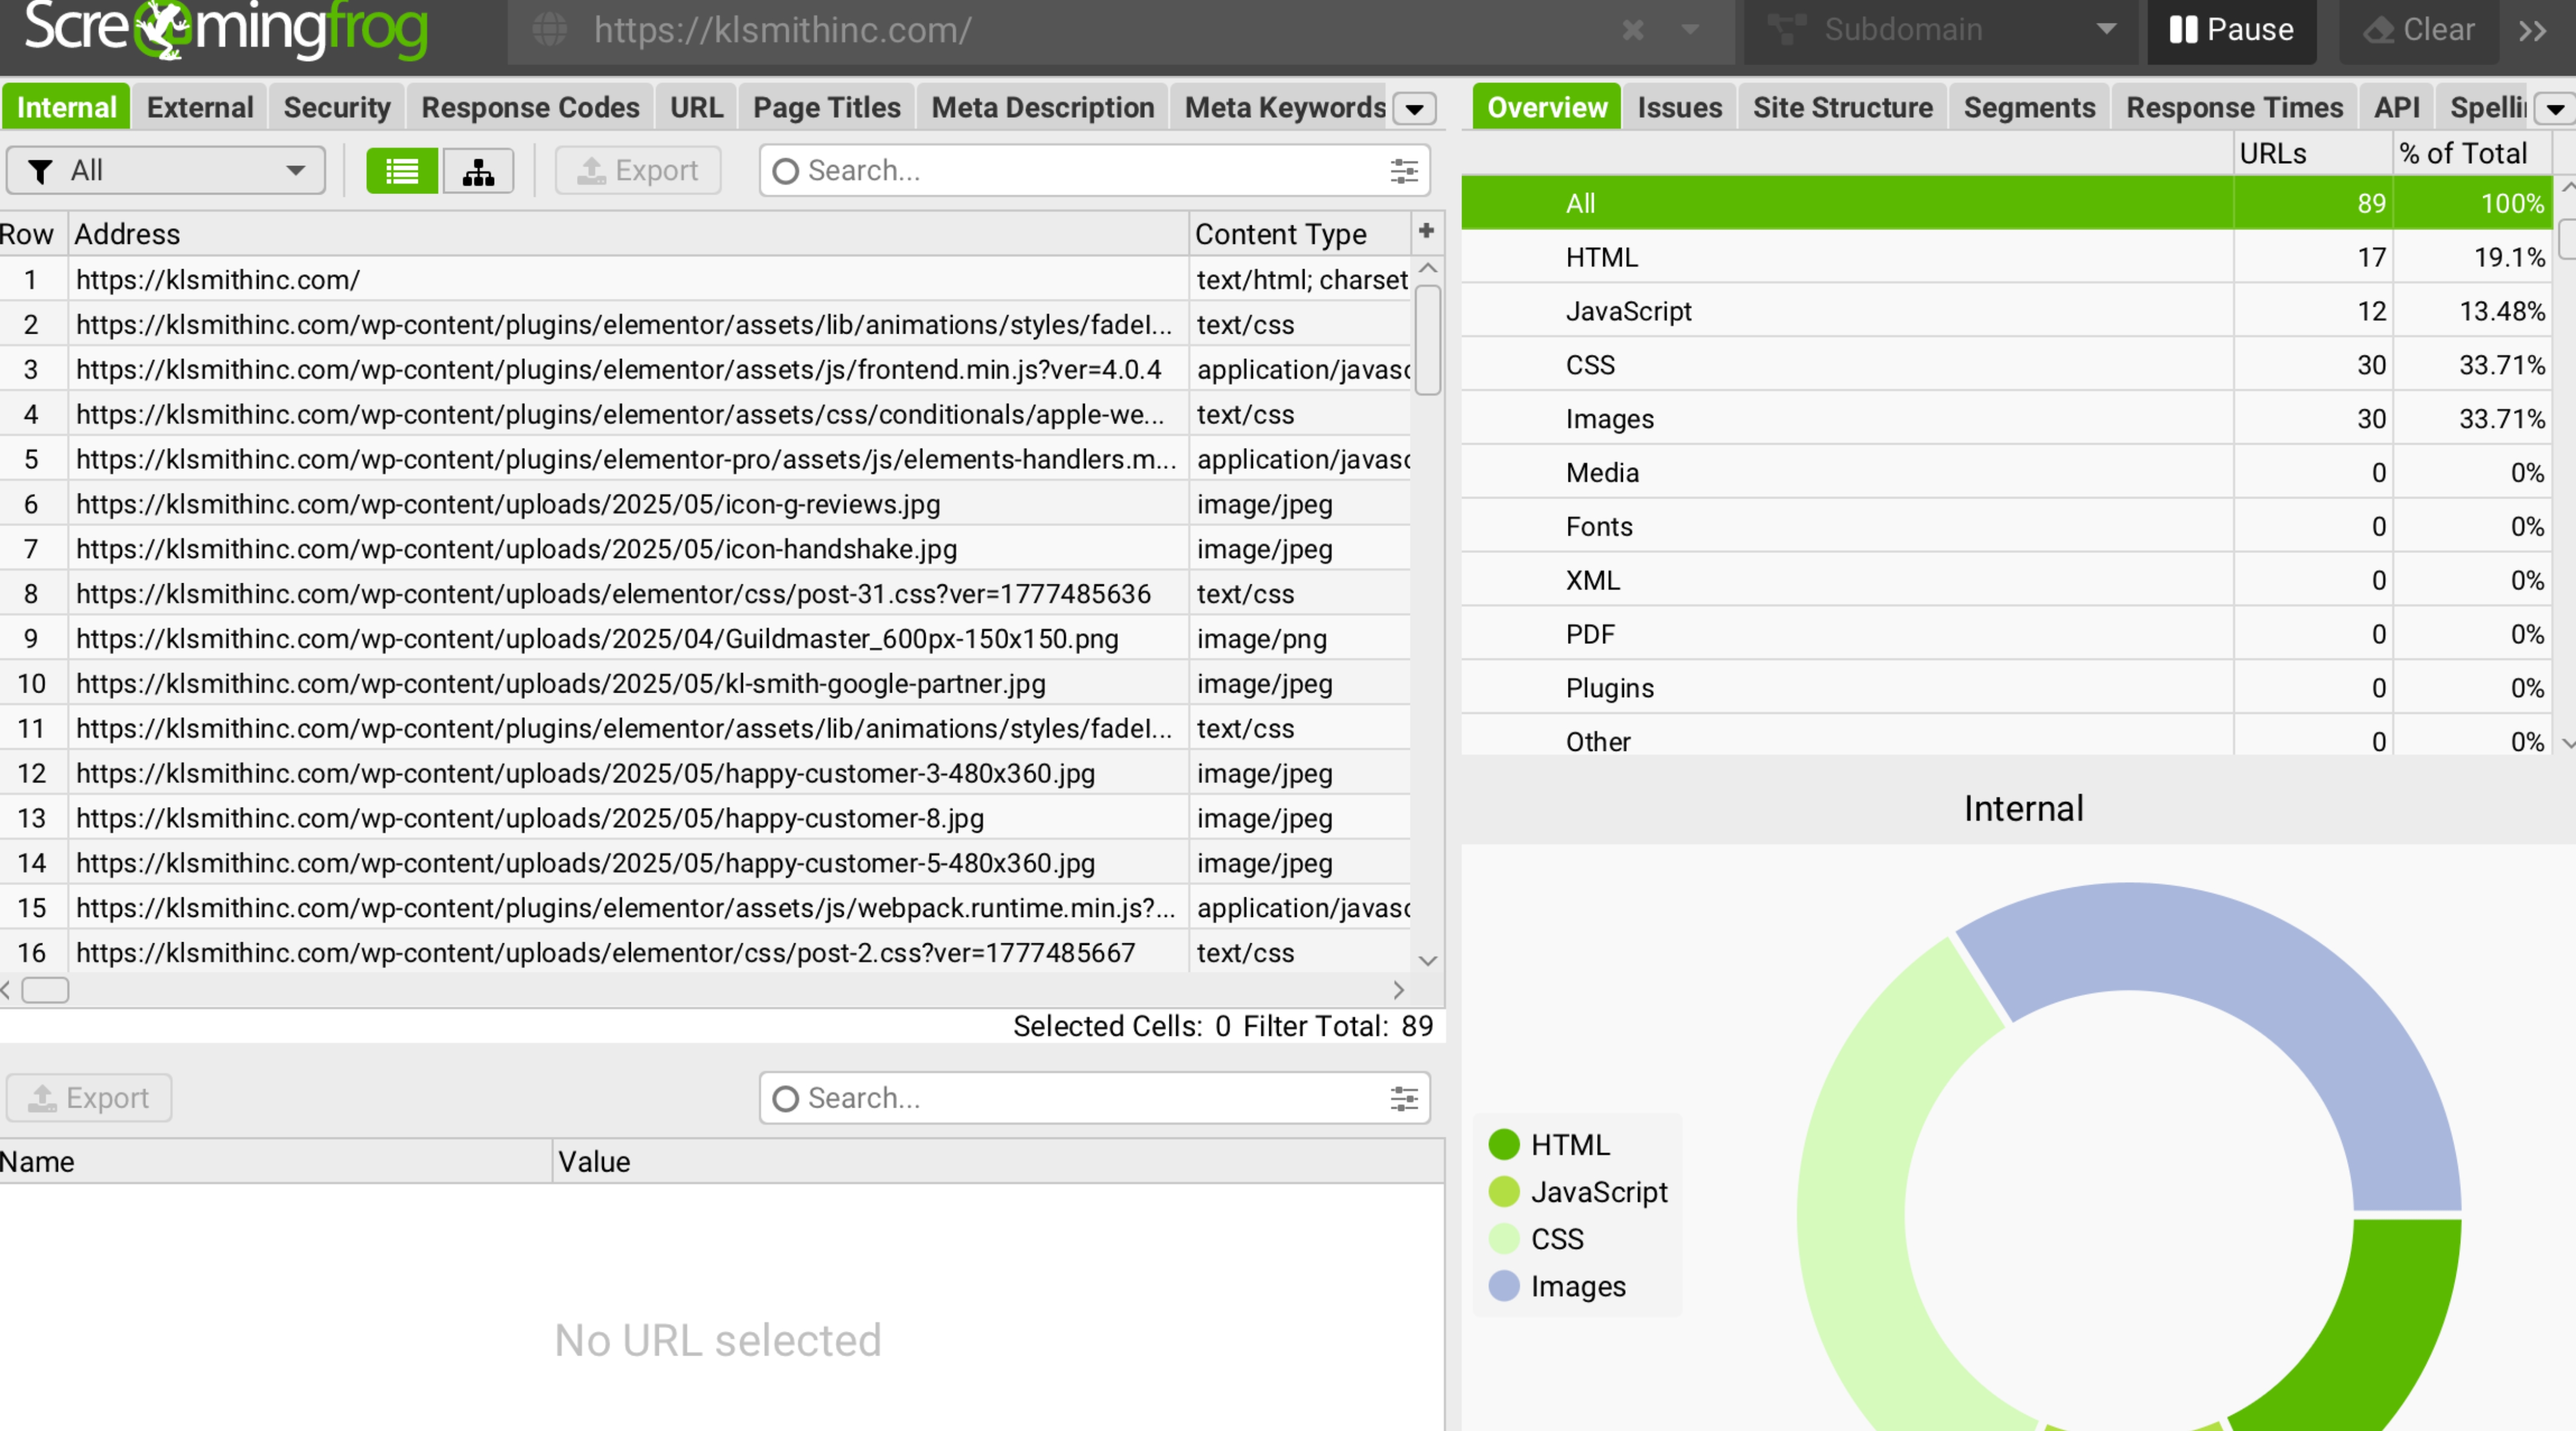Add a column with plus icon
Image resolution: width=2576 pixels, height=1431 pixels.
click(x=1427, y=231)
